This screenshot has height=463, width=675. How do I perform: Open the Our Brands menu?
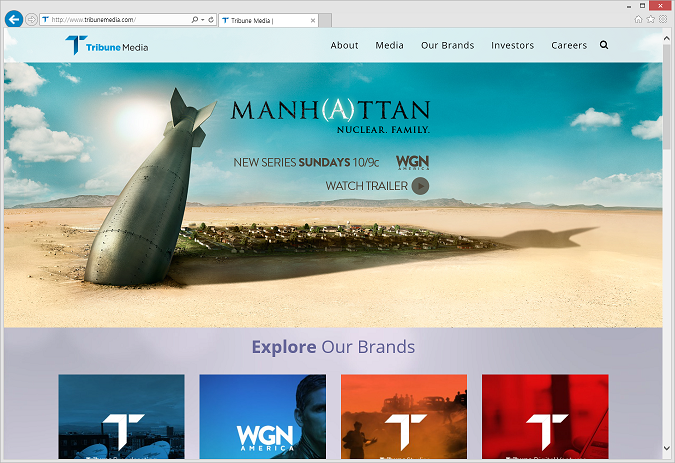(x=448, y=45)
